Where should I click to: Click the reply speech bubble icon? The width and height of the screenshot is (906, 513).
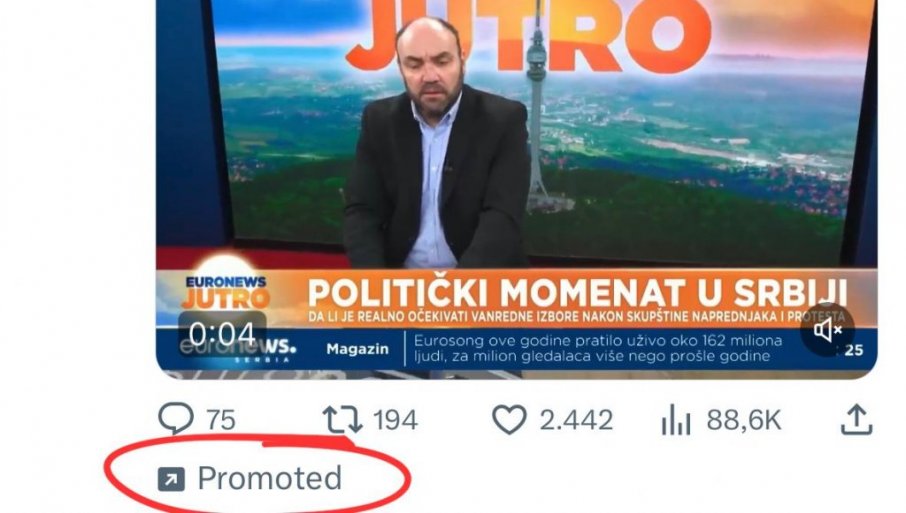pos(176,419)
